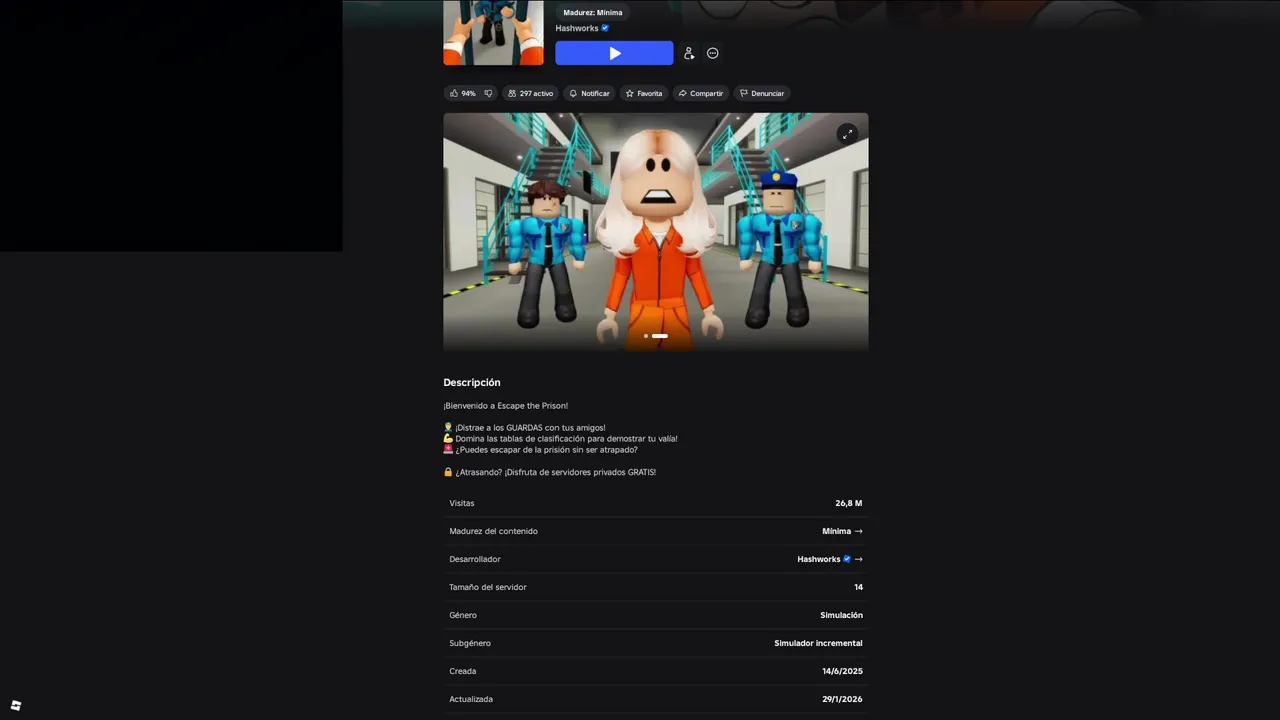Click the Hashworks developer name under title
Viewport: 1280px width, 720px height.
[577, 28]
